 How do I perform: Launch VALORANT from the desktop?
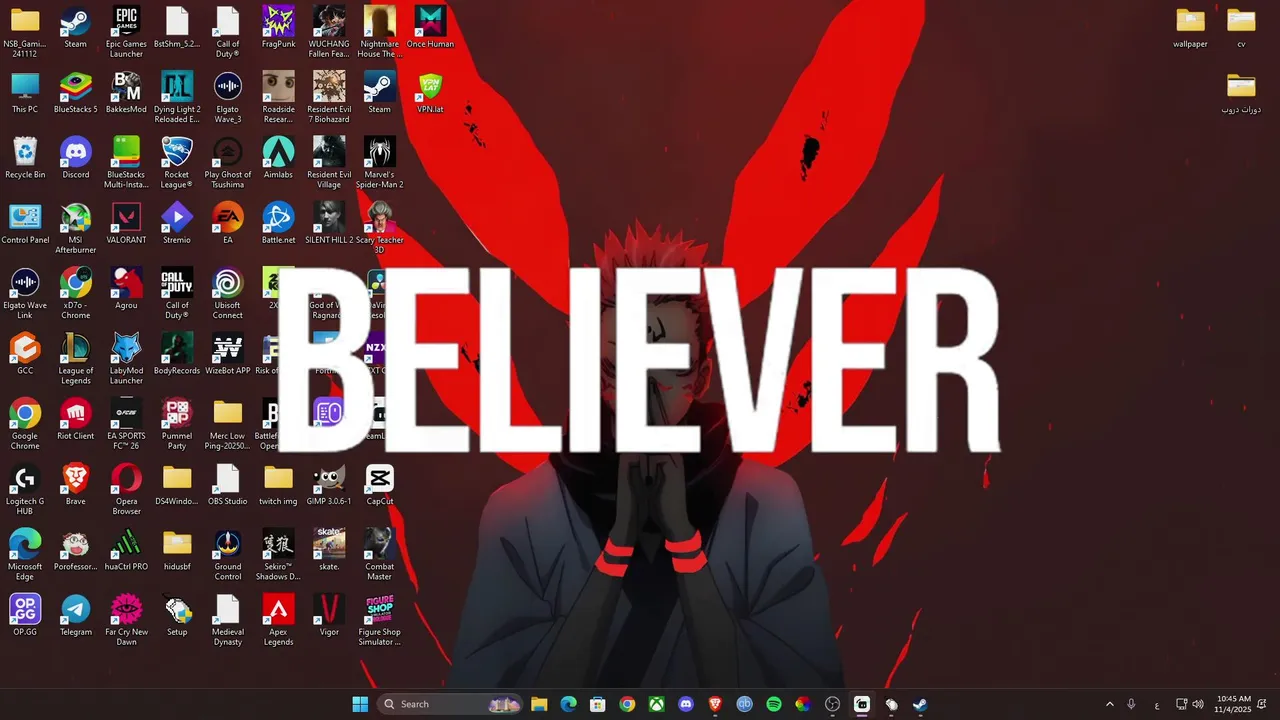pyautogui.click(x=126, y=223)
